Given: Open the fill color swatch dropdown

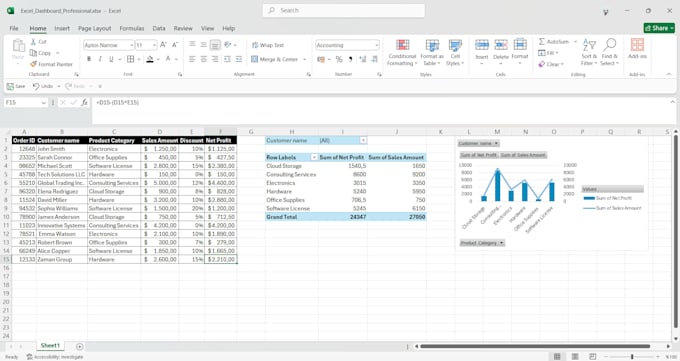Looking at the screenshot, I should click(158, 59).
